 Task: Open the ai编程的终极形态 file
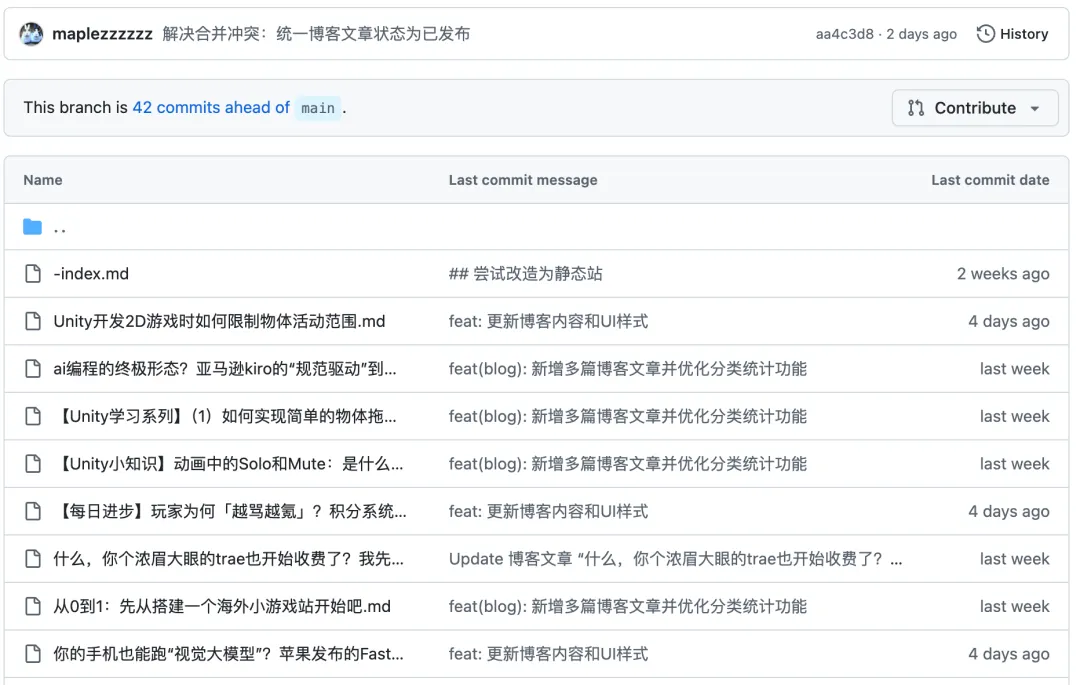click(225, 369)
